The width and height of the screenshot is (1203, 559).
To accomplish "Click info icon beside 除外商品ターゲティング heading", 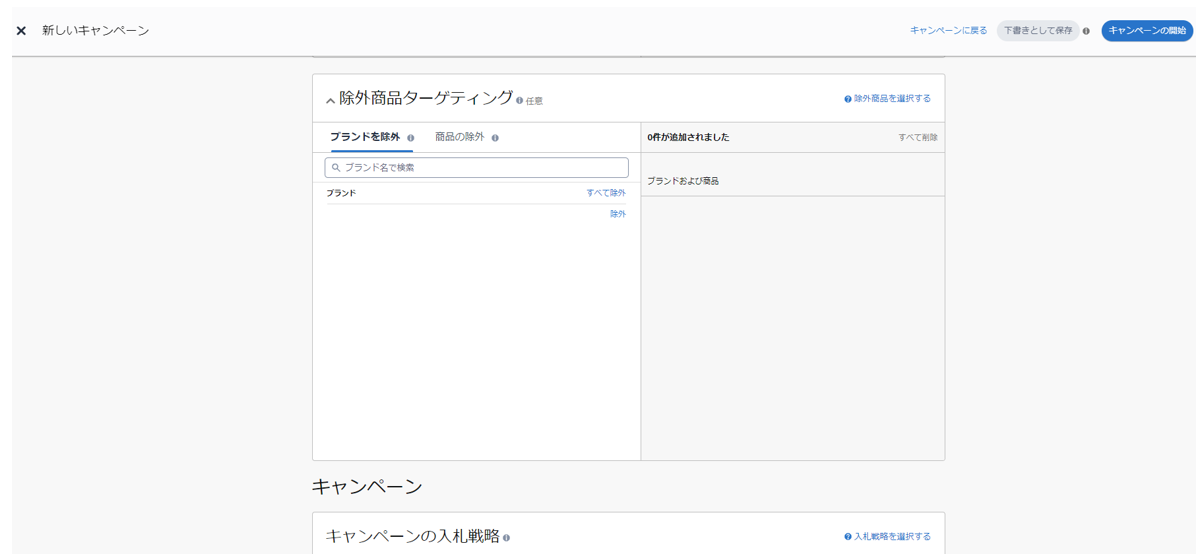I will tap(519, 100).
